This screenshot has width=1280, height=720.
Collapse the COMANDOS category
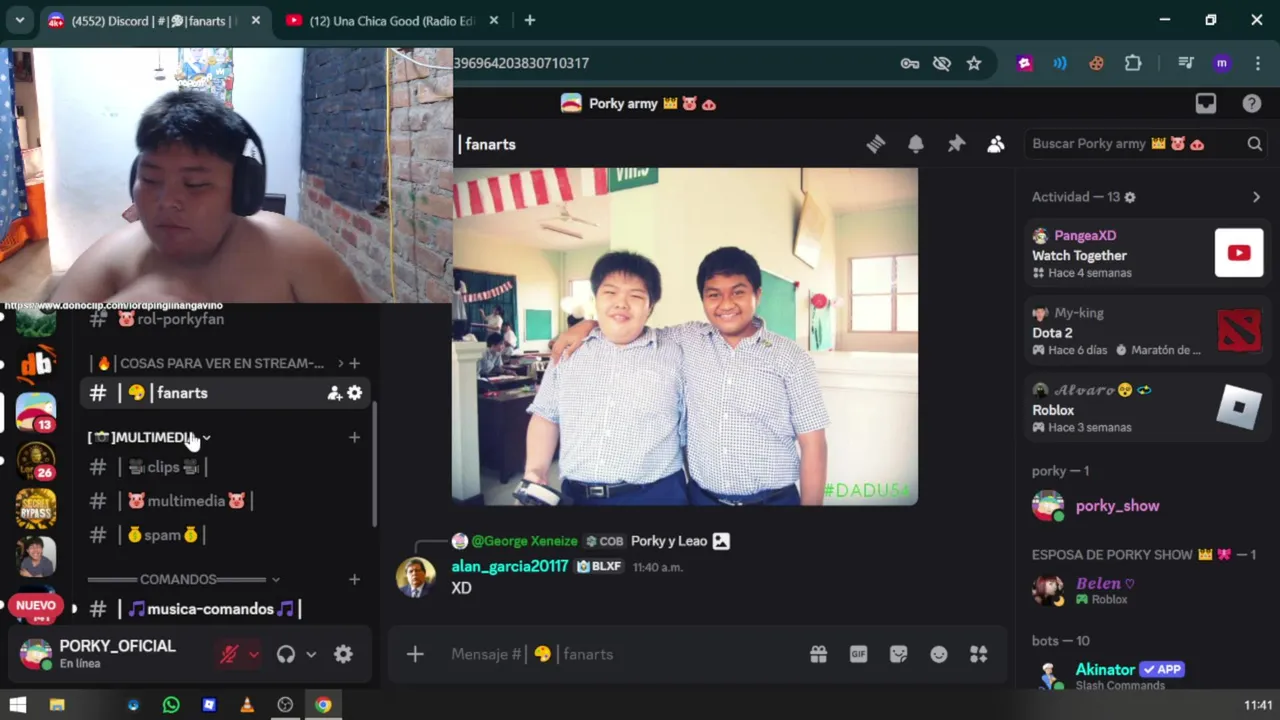point(184,579)
